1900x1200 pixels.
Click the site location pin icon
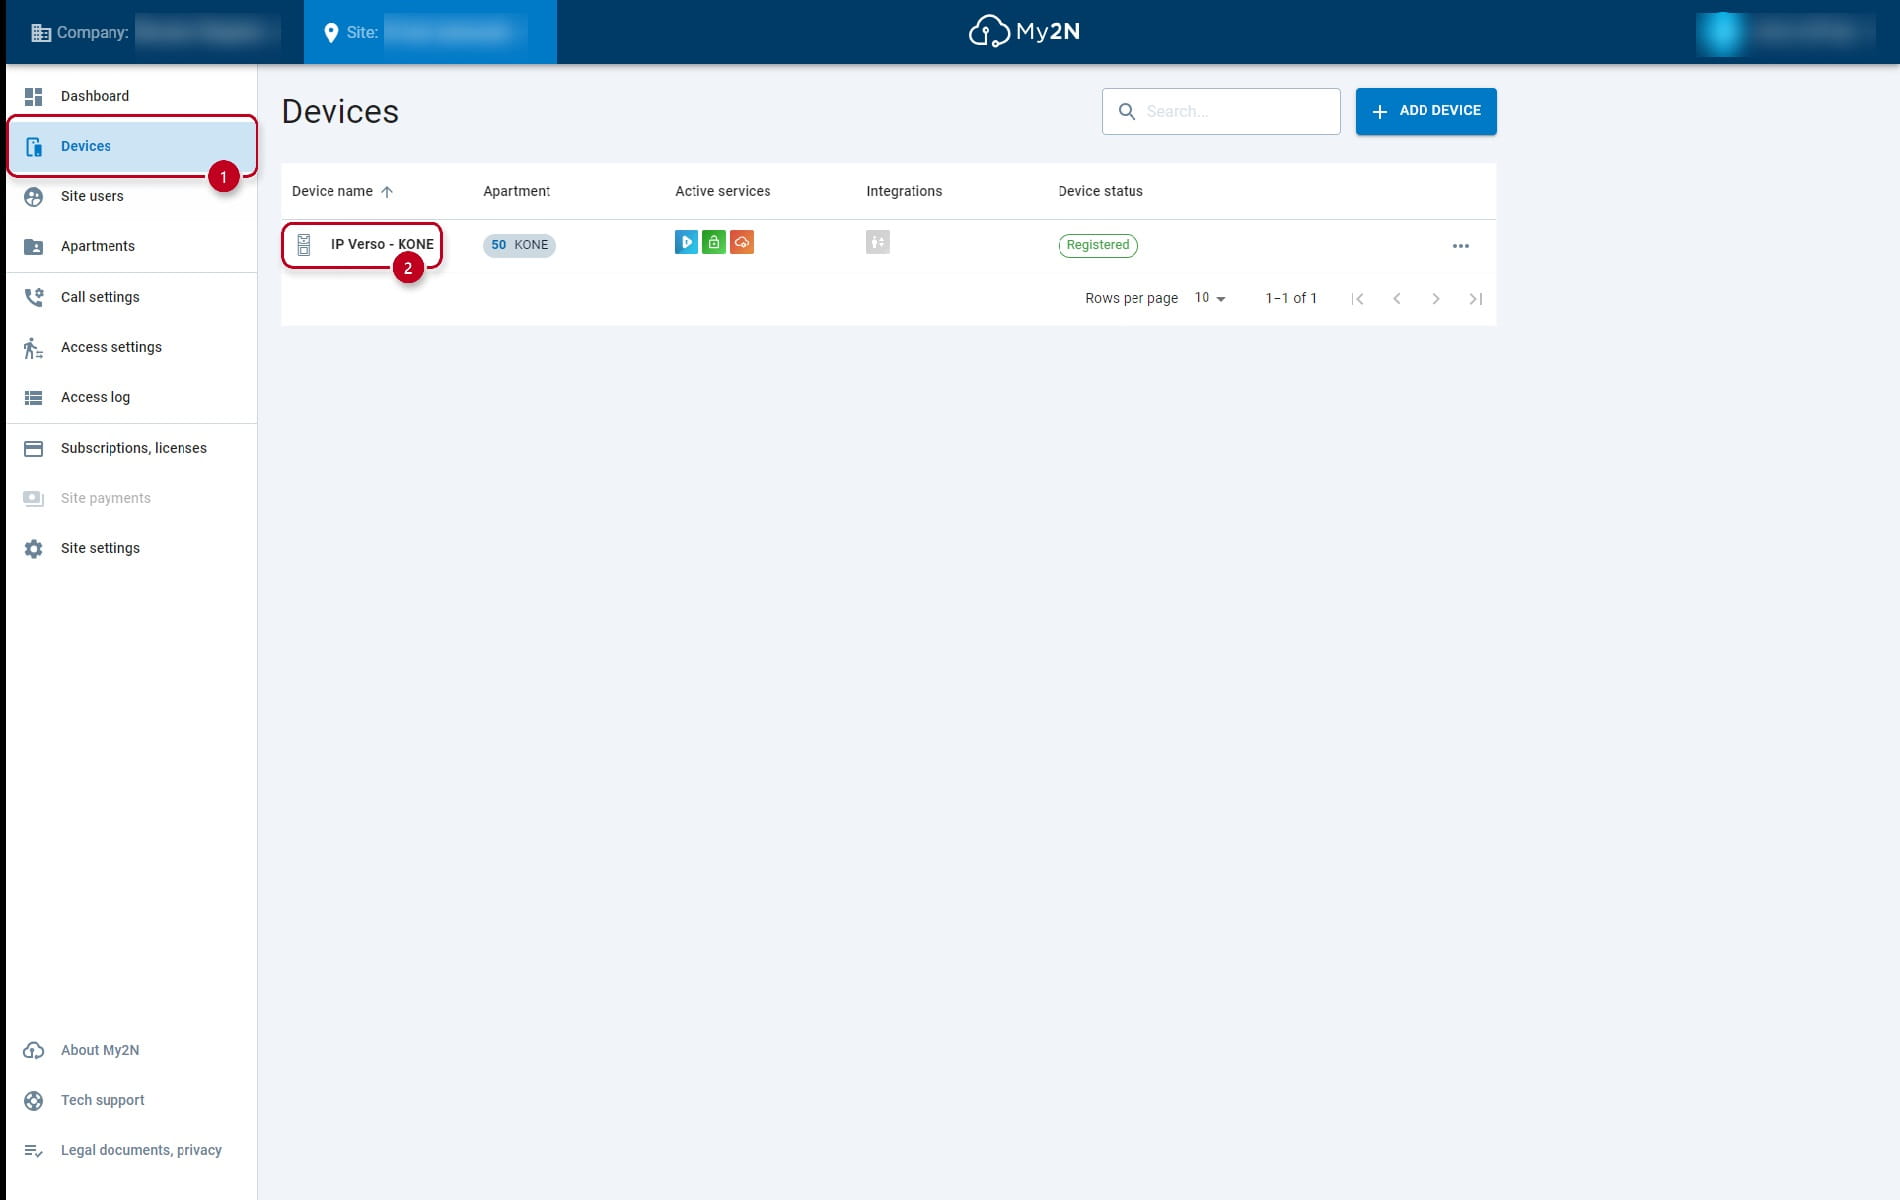[331, 33]
